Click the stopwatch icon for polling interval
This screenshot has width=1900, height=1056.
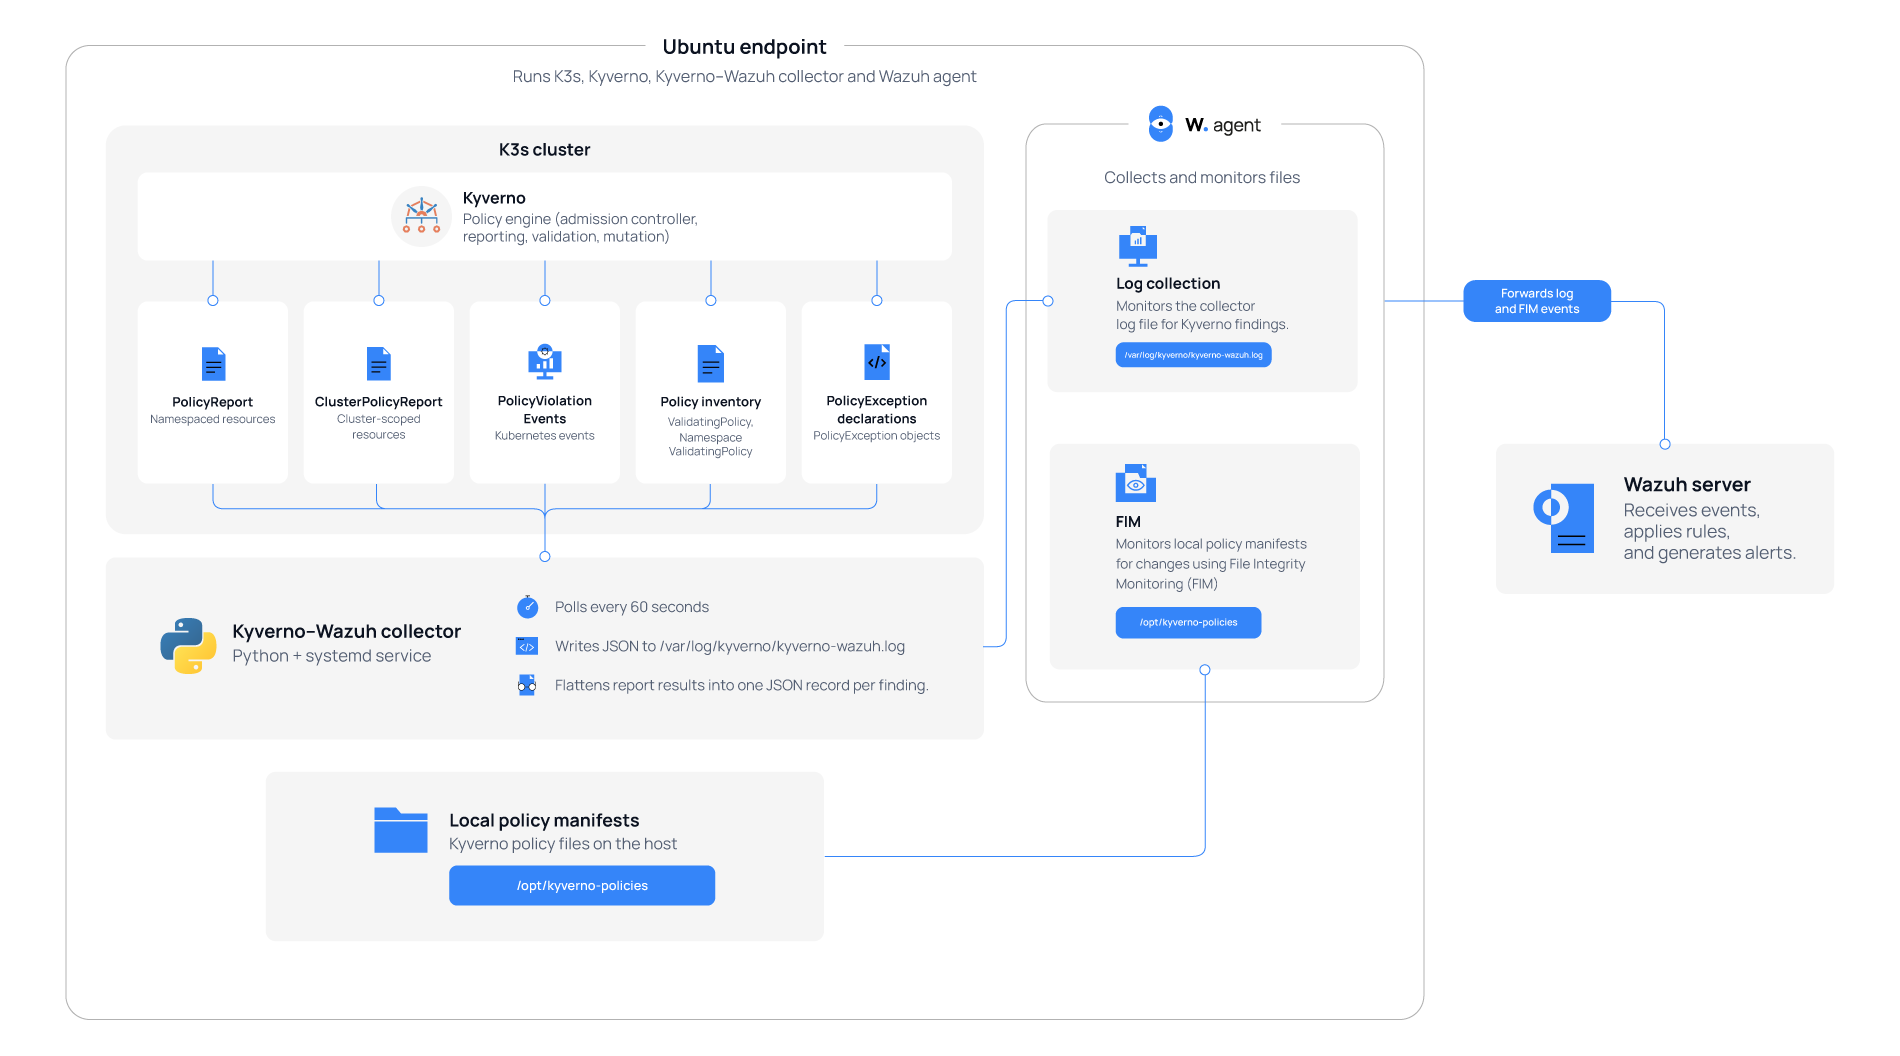coord(528,607)
